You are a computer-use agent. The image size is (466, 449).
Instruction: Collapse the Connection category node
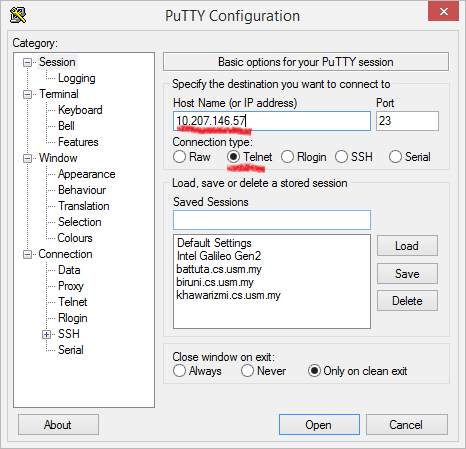click(x=27, y=254)
